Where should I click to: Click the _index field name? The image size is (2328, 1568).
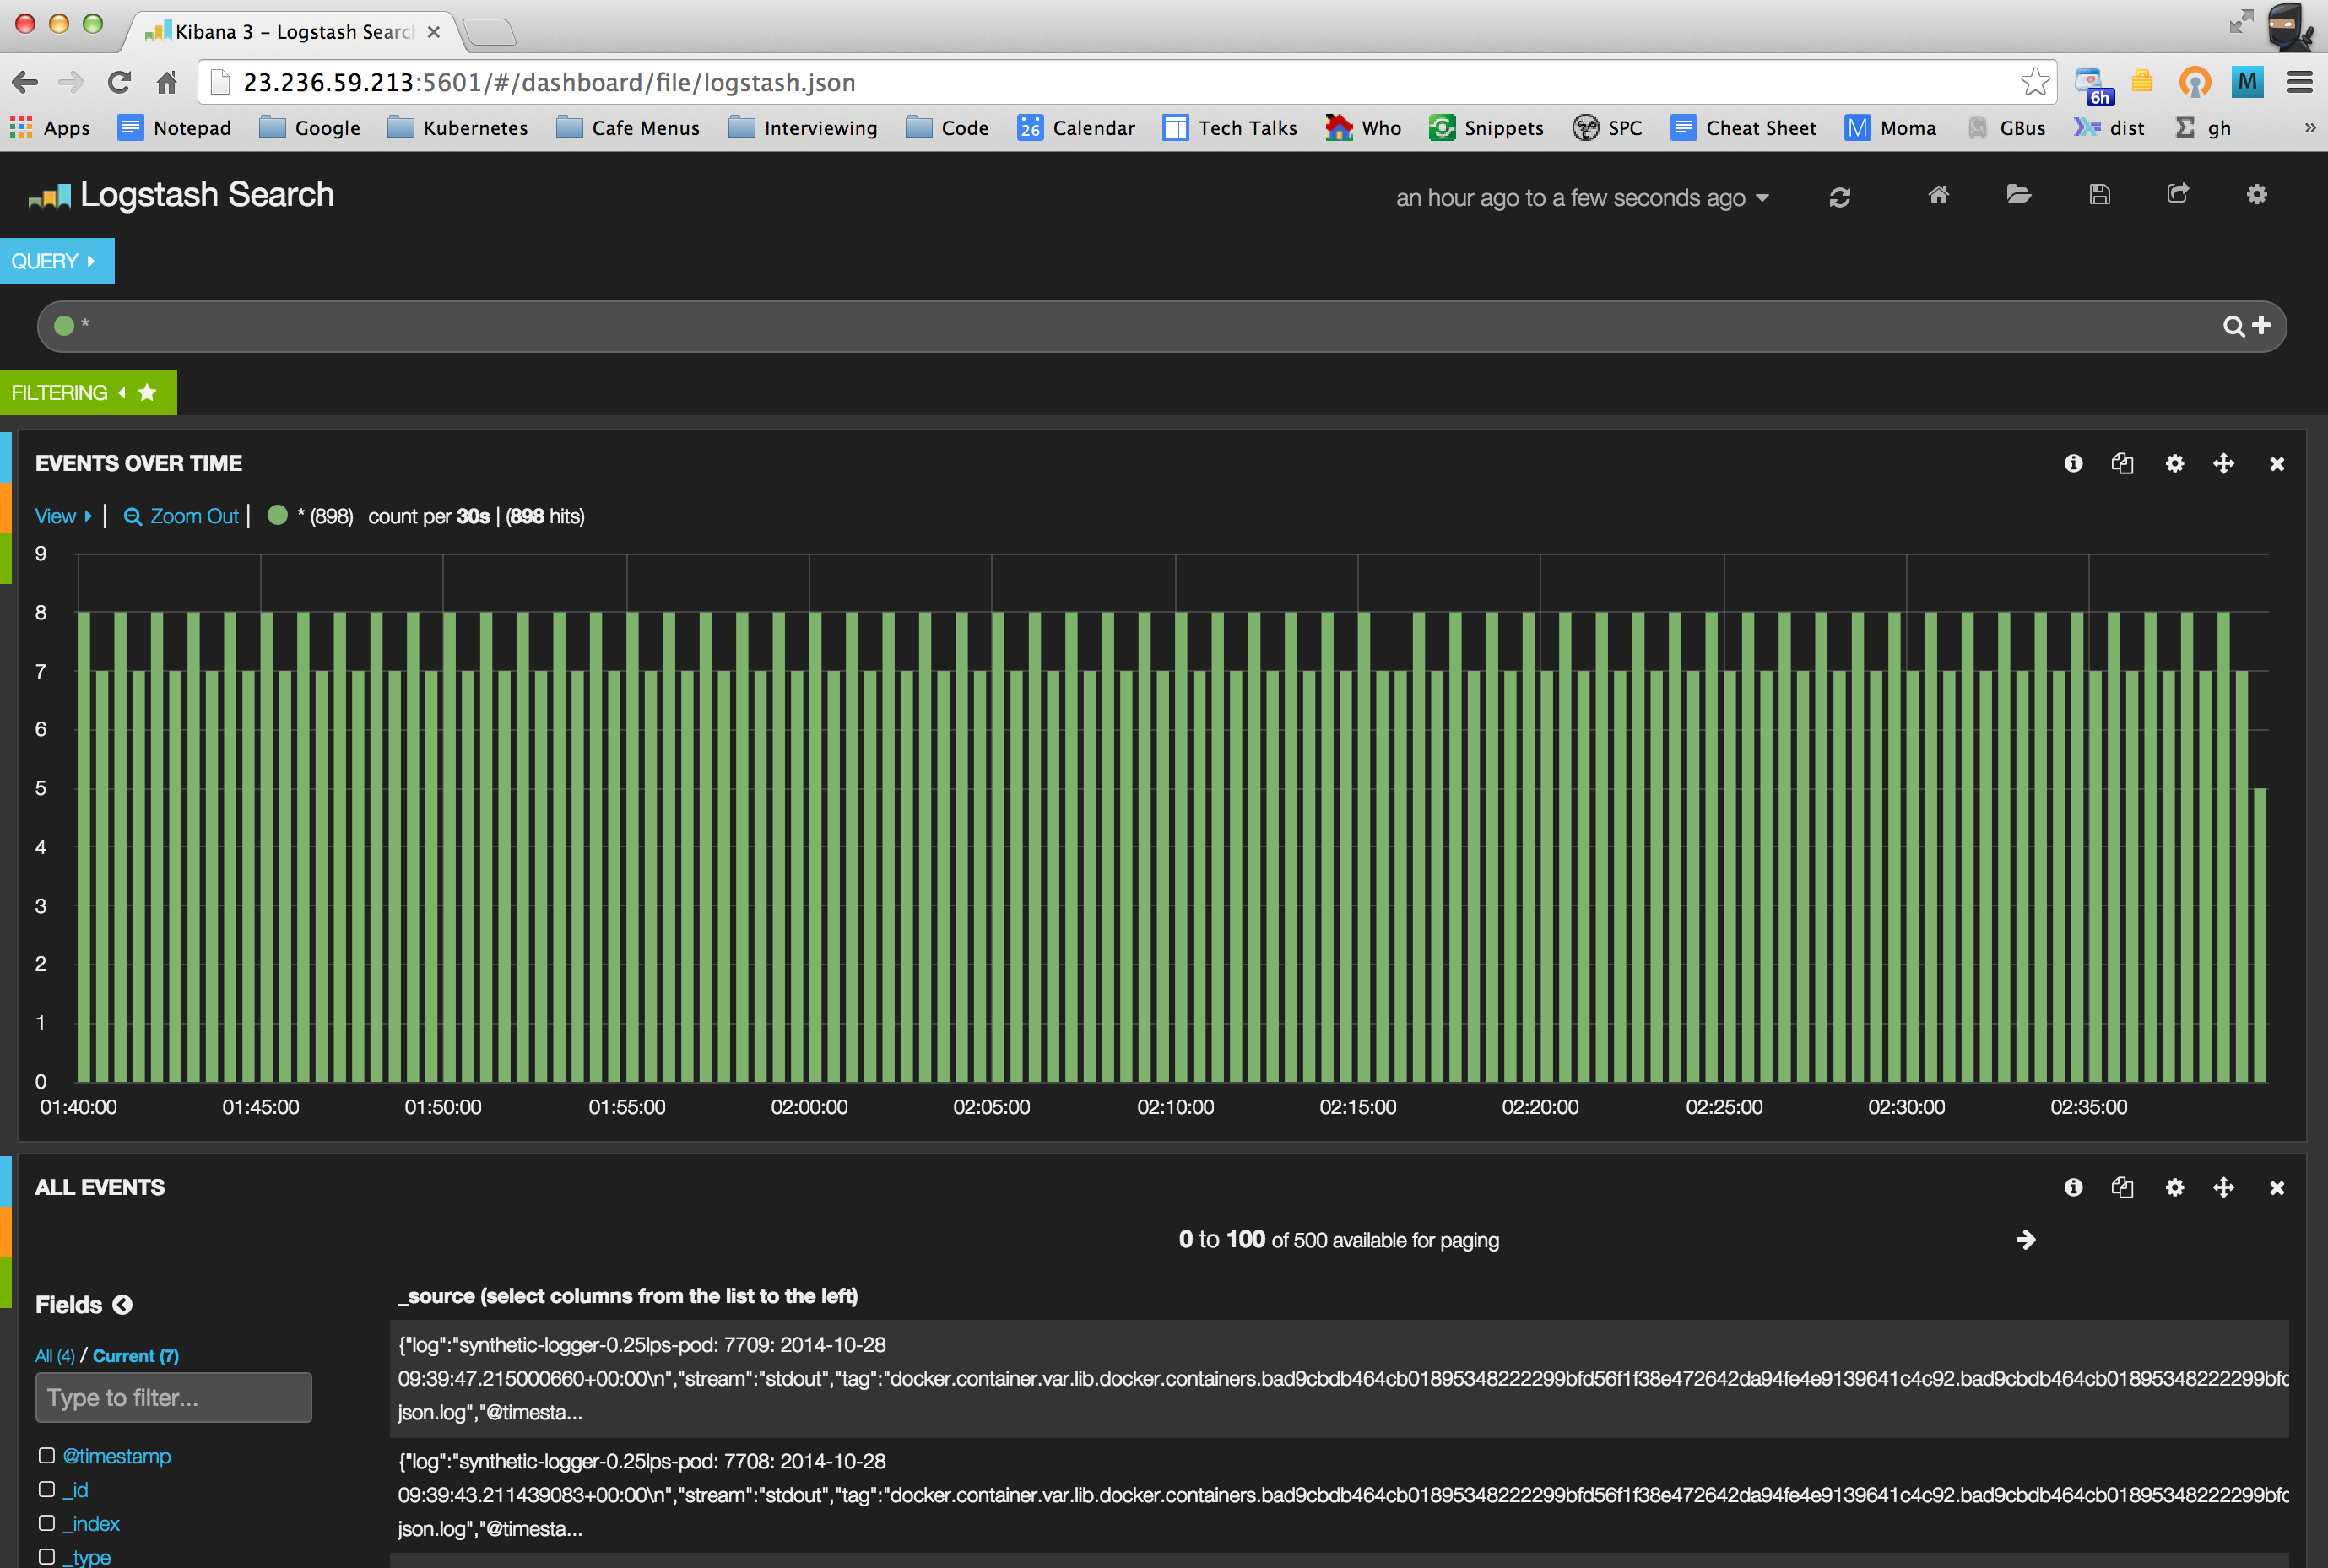tap(91, 1523)
